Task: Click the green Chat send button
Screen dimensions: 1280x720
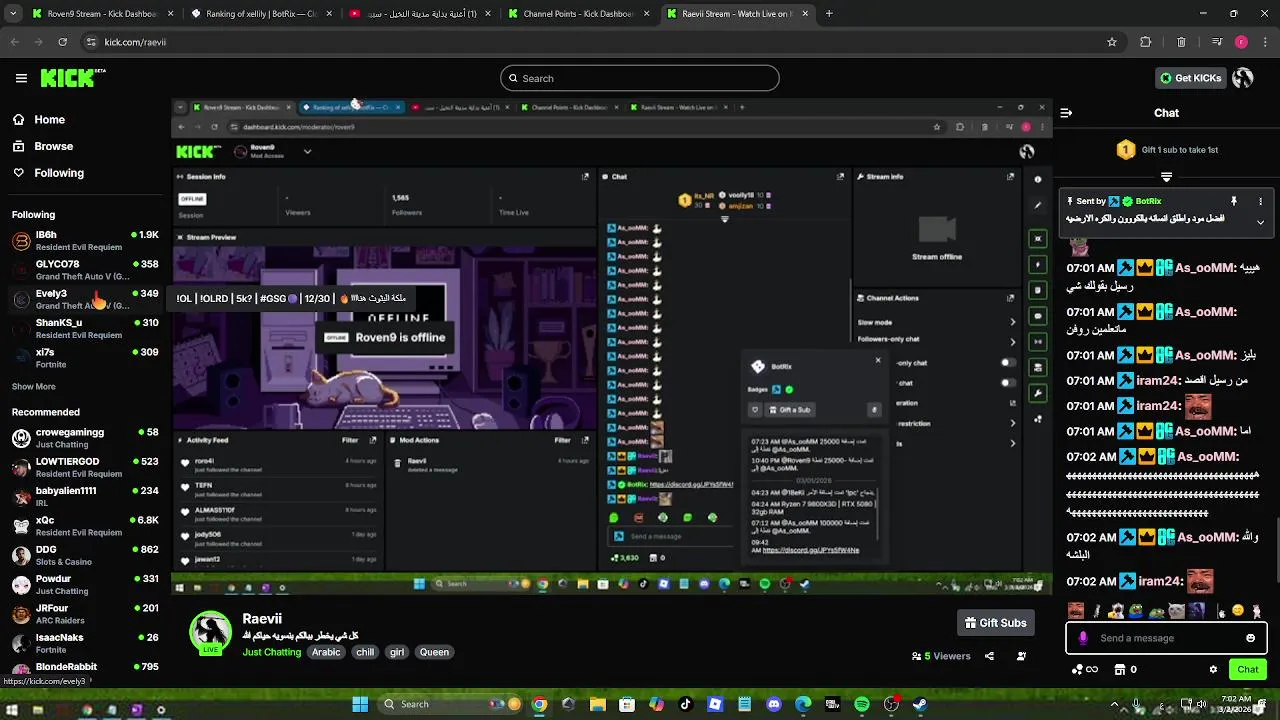Action: [1248, 670]
